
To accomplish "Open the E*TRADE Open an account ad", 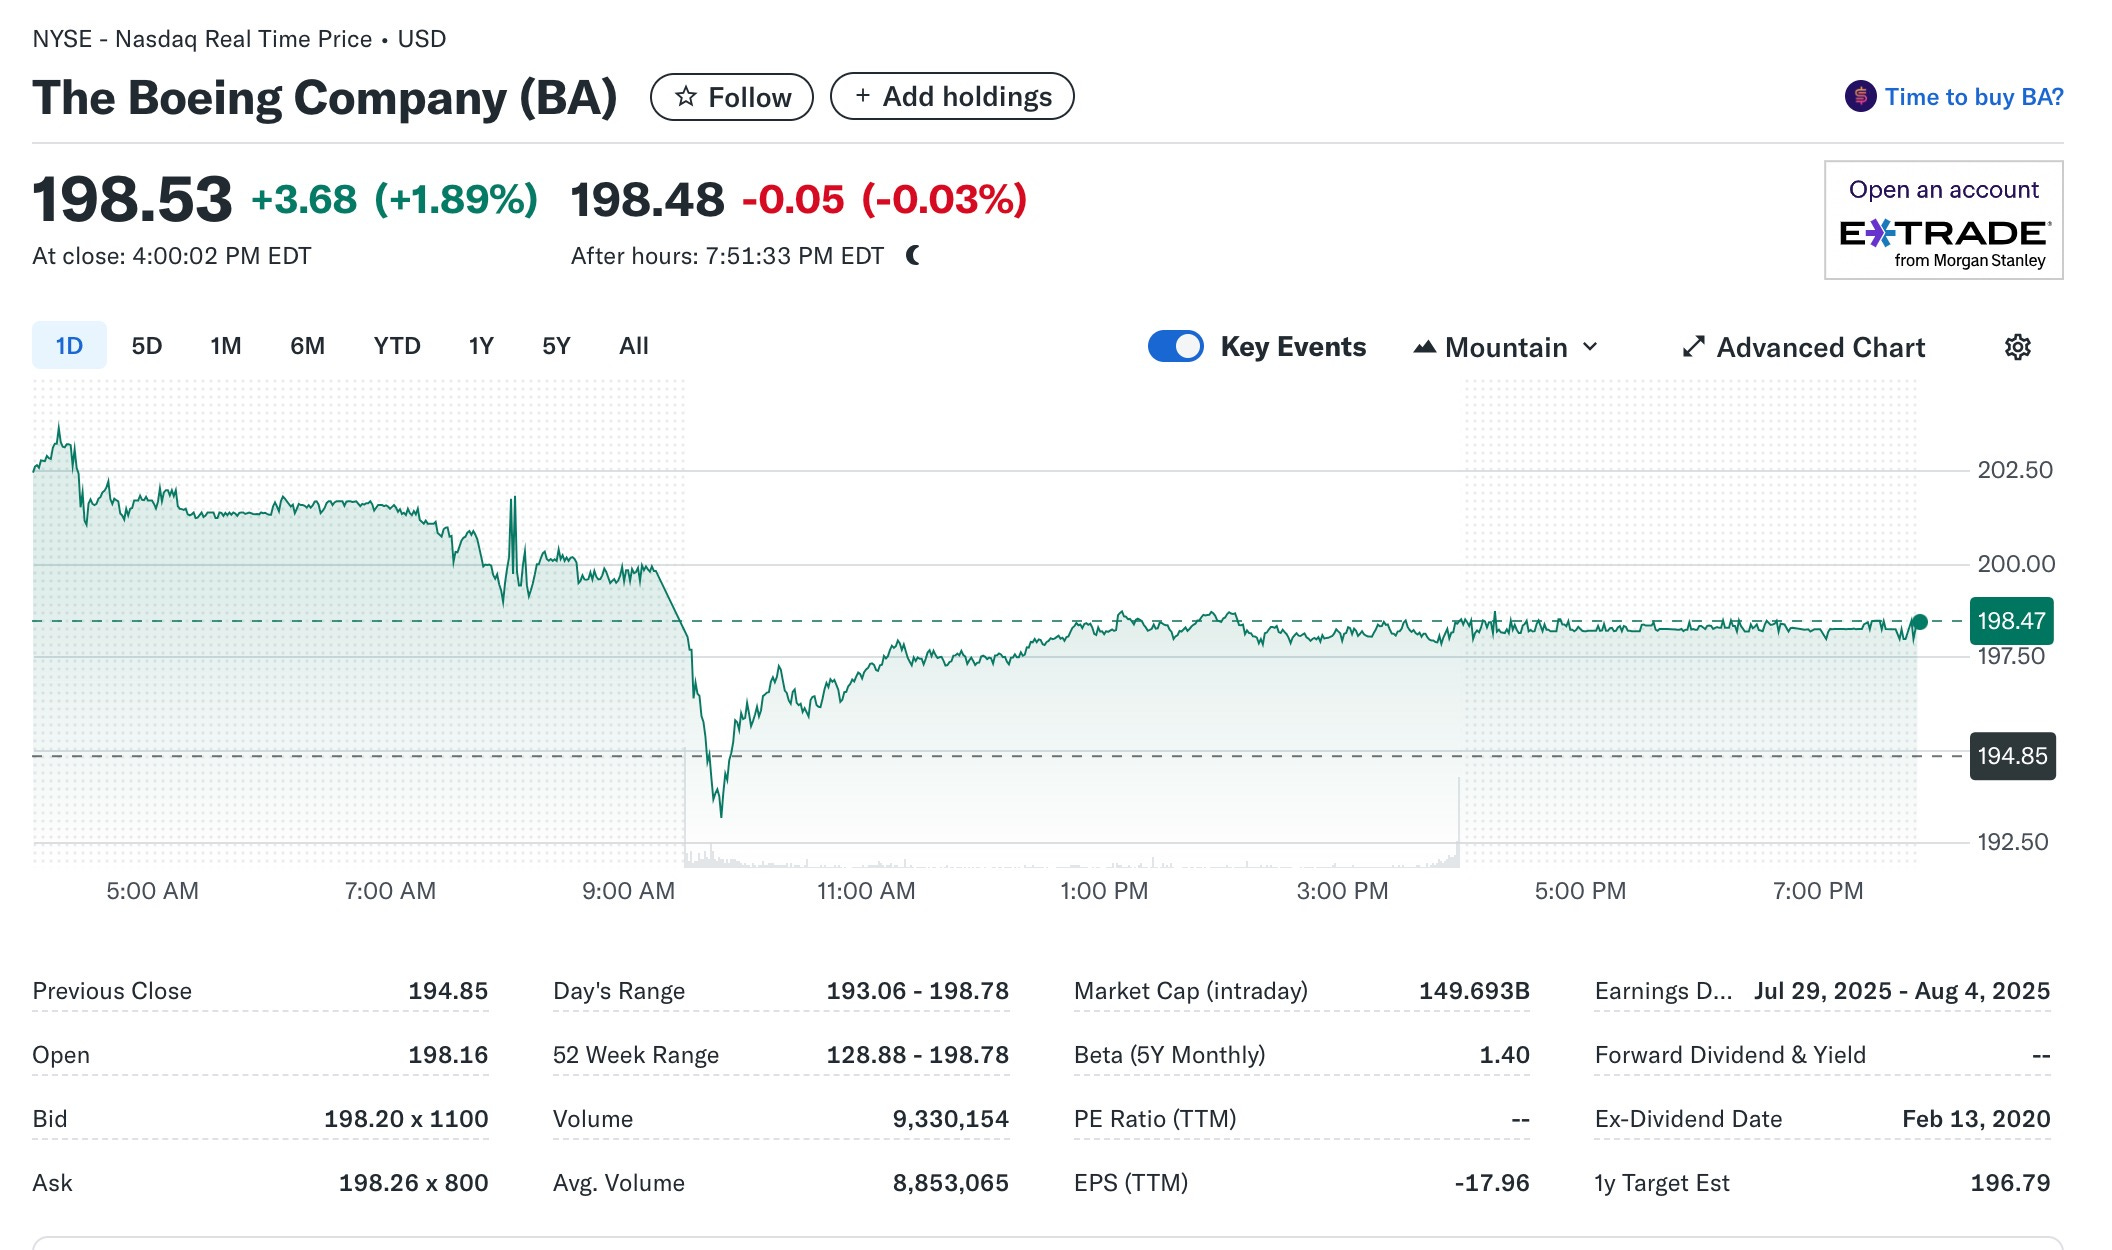I will pyautogui.click(x=1943, y=220).
